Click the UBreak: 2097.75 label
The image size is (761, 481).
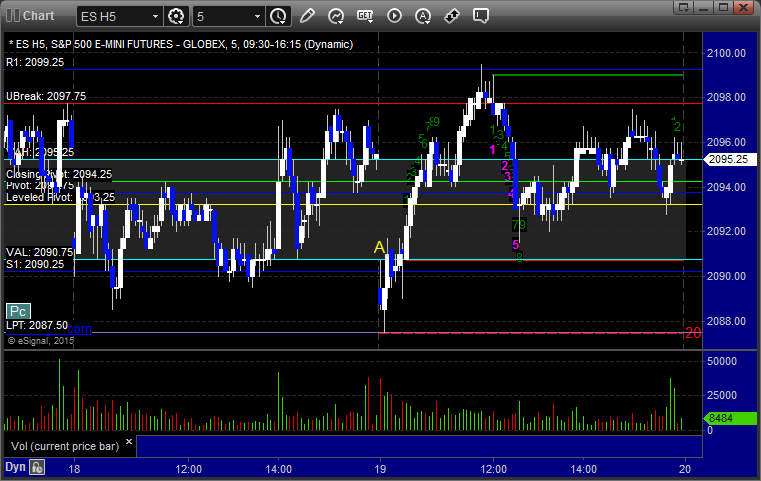(46, 96)
